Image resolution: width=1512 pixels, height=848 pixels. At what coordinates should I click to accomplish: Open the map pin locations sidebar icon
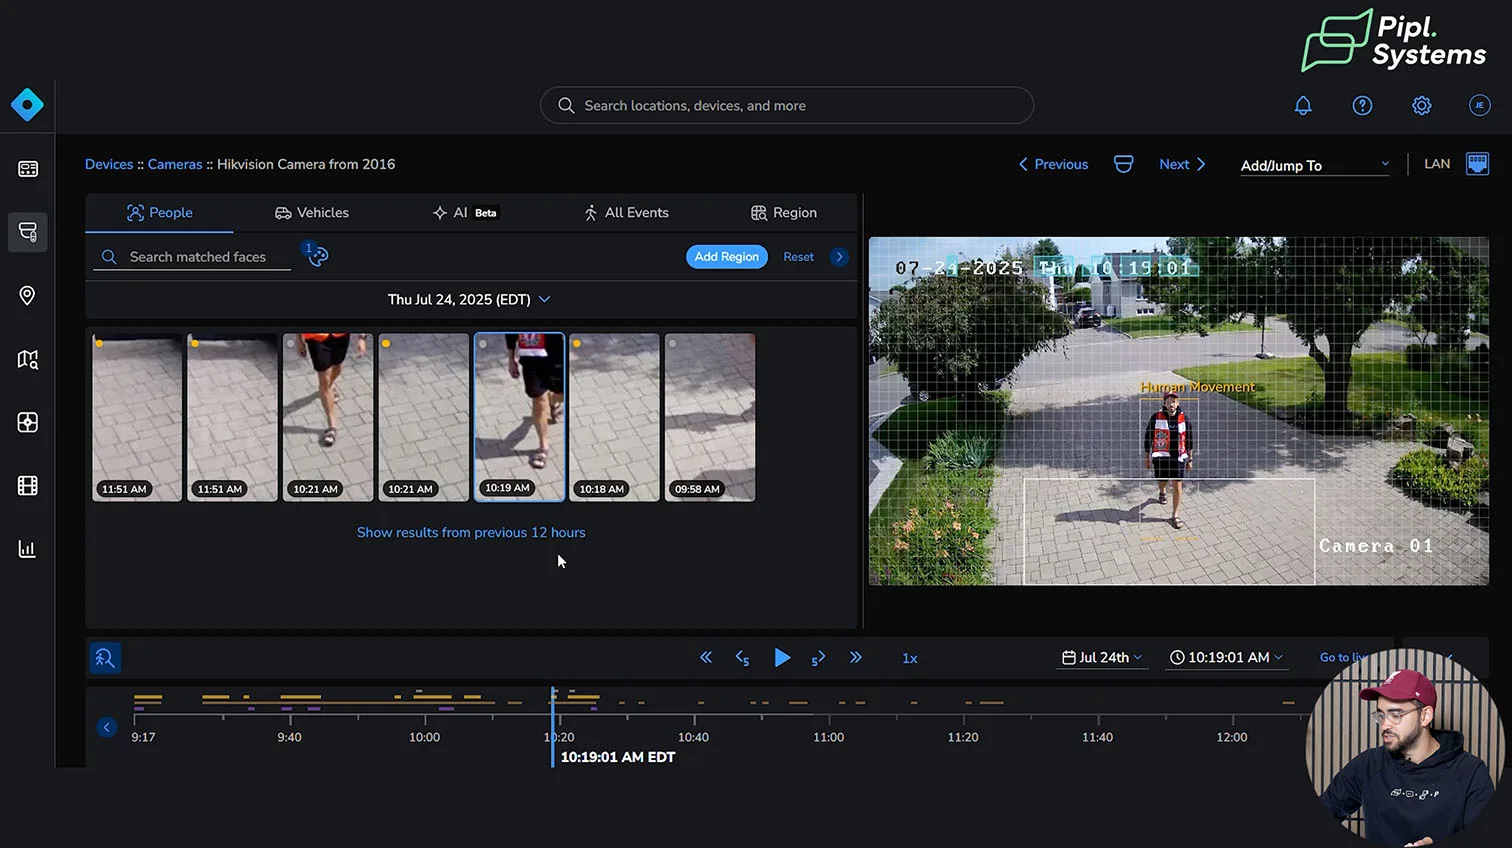[27, 295]
